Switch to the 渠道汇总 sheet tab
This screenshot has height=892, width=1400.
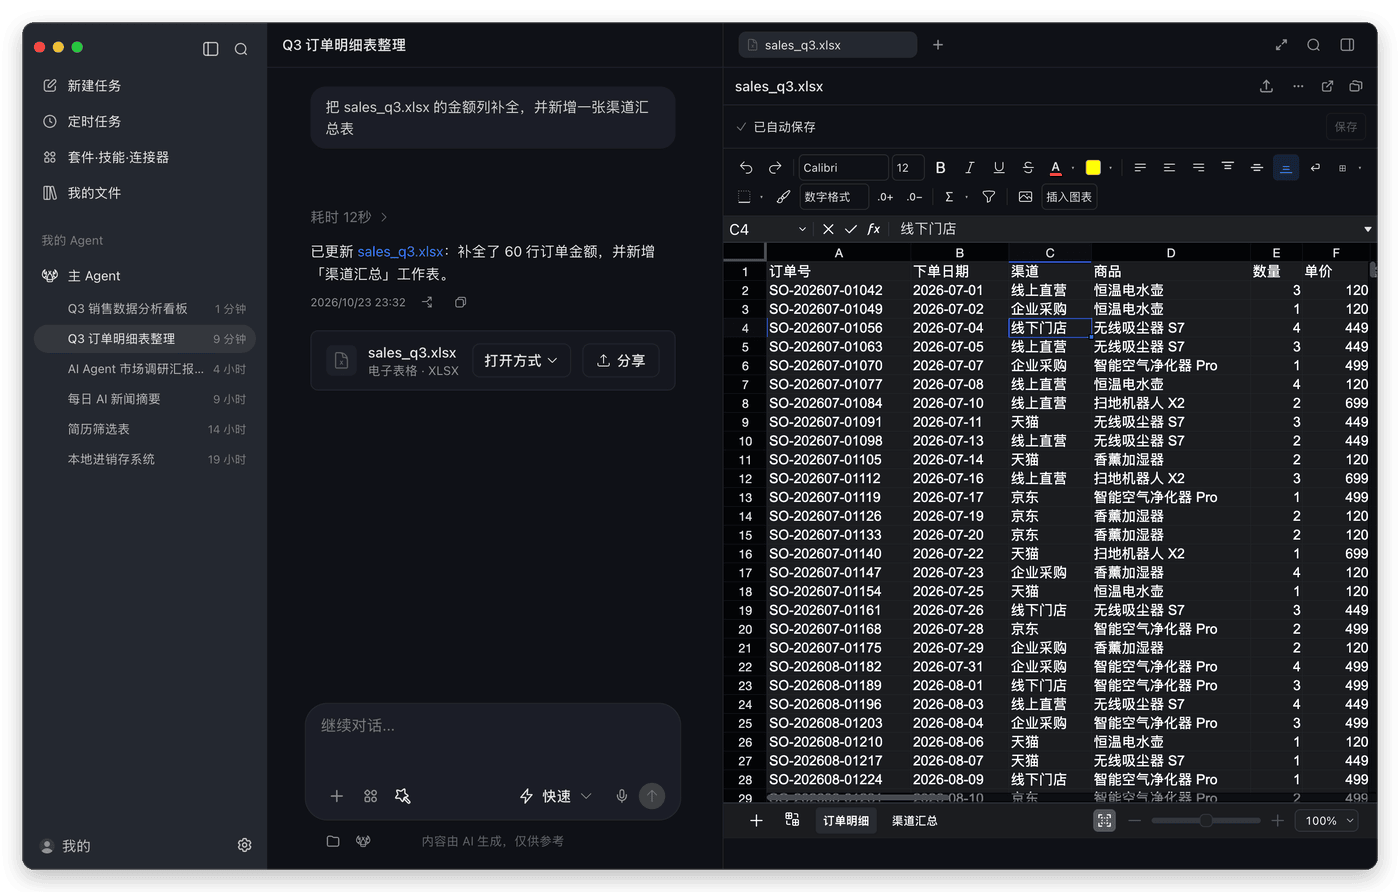pyautogui.click(x=914, y=821)
